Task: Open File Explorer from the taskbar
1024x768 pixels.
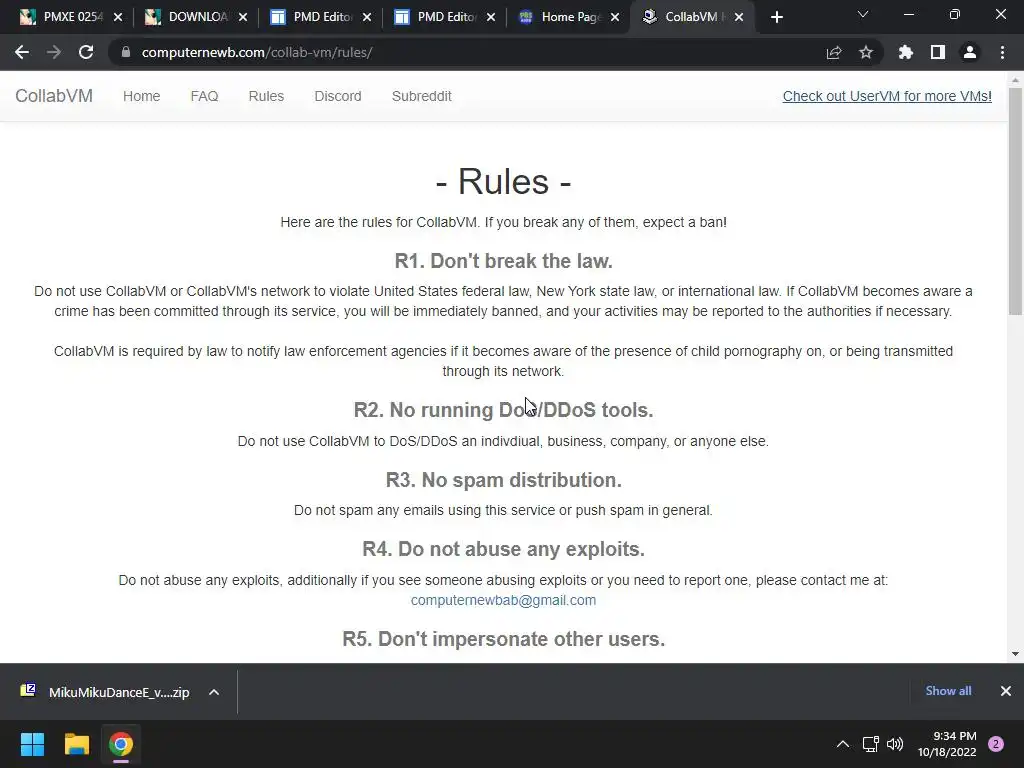Action: click(76, 744)
